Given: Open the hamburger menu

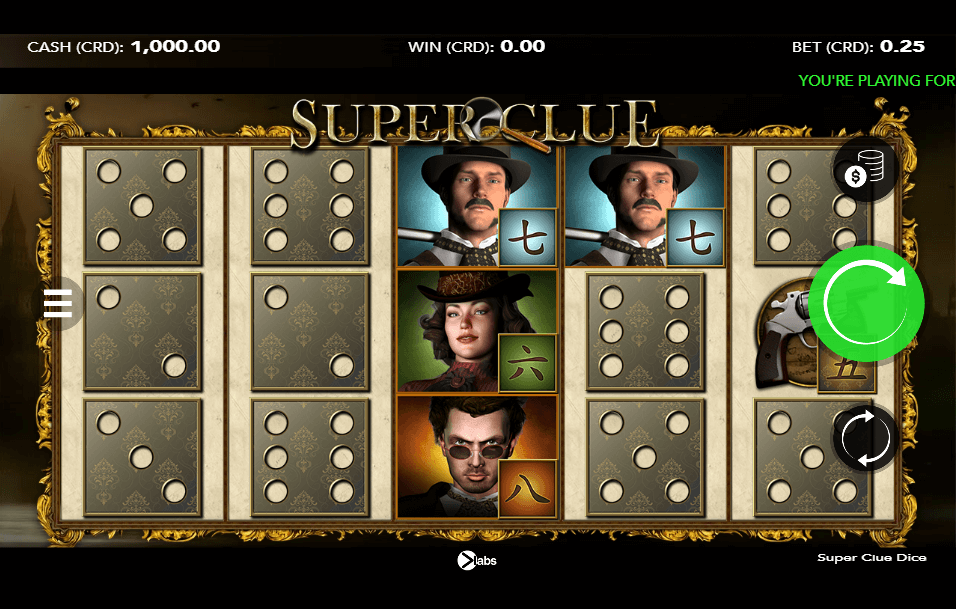Looking at the screenshot, I should (58, 304).
